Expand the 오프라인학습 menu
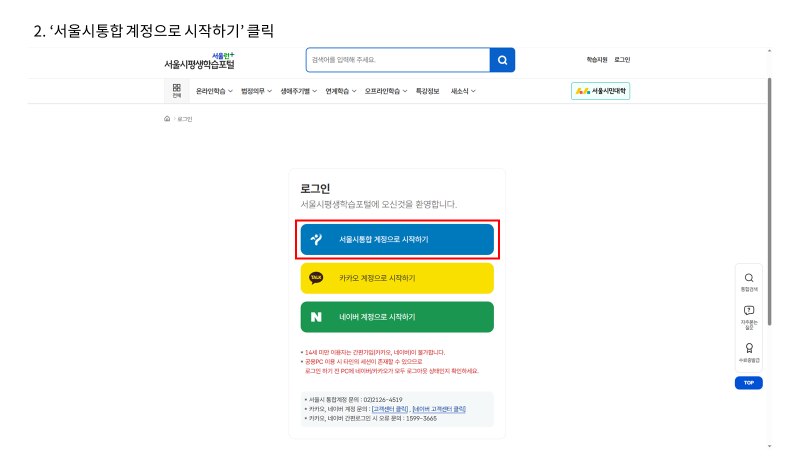This screenshot has height=450, width=800. click(386, 91)
